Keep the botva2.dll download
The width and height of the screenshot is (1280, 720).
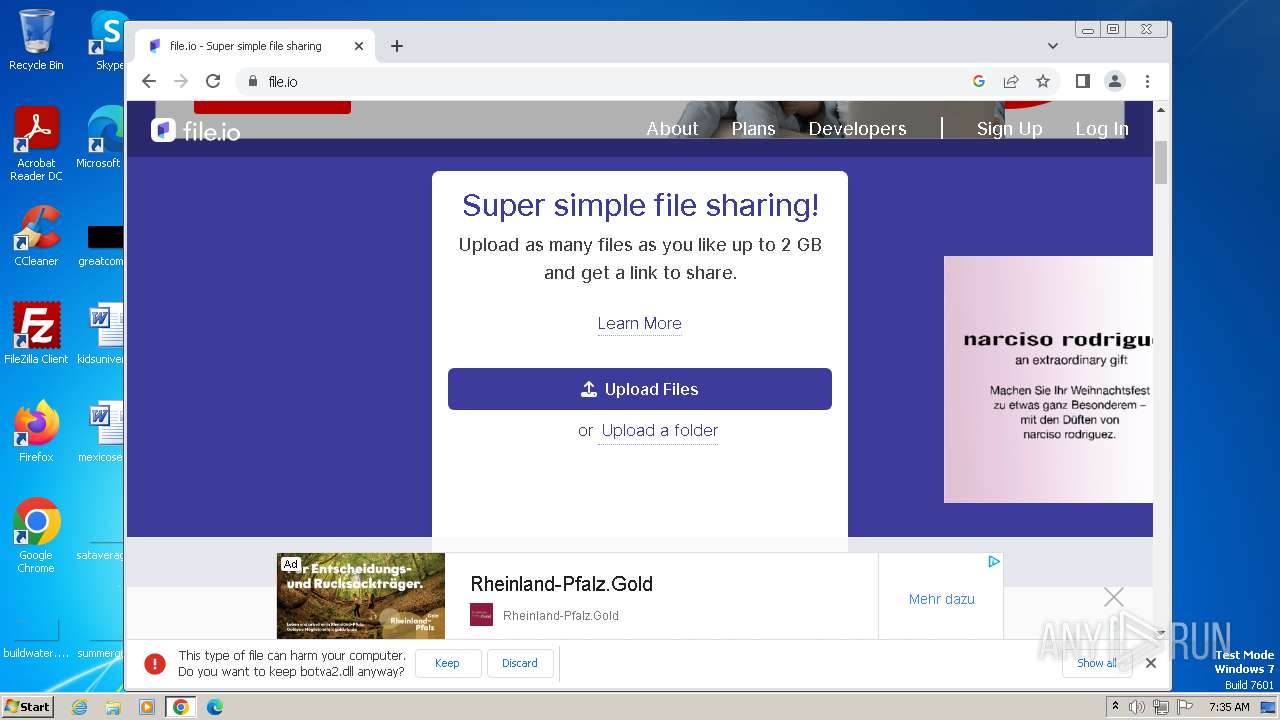[447, 663]
